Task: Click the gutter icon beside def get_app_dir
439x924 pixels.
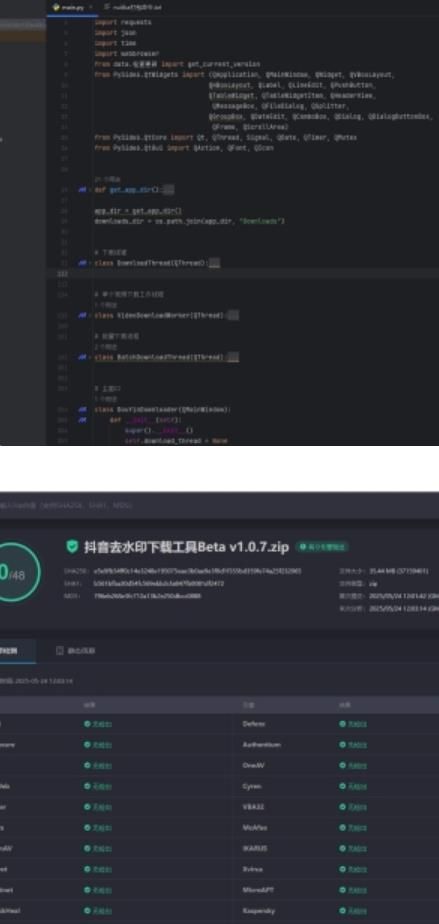Action: (x=82, y=190)
